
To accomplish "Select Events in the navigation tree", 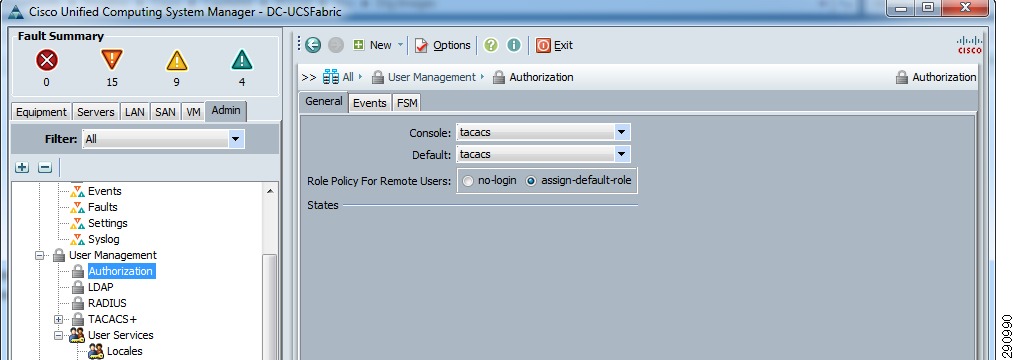I will click(105, 191).
